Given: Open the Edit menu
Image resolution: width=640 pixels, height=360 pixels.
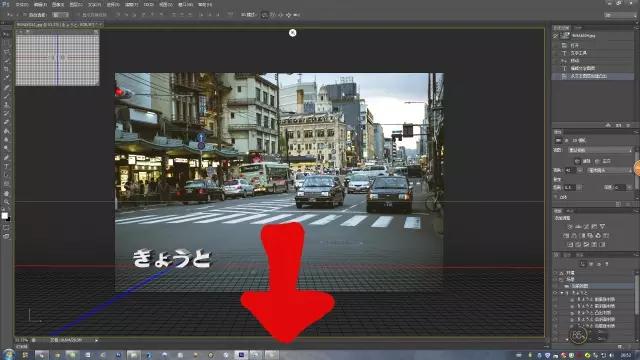Looking at the screenshot, I should pos(40,4).
